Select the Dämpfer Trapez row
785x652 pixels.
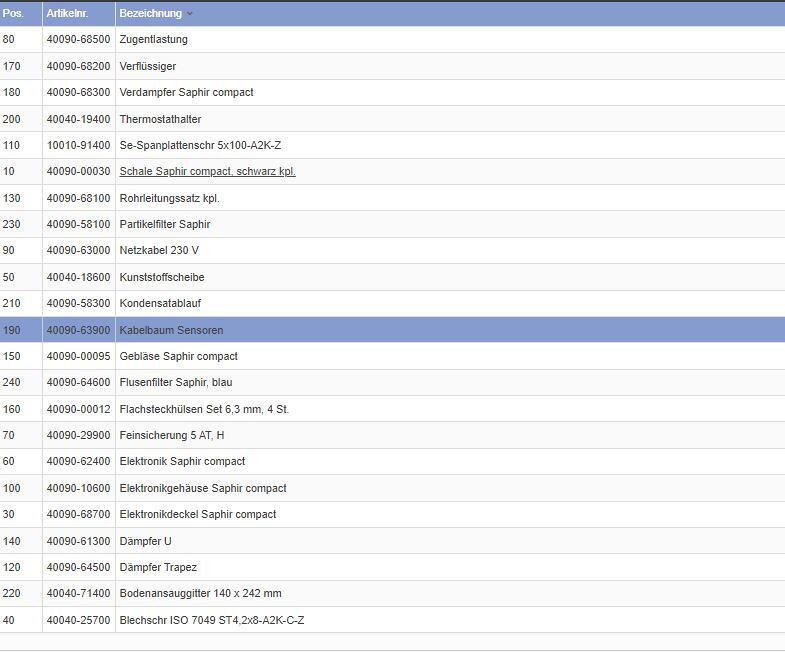pos(158,567)
